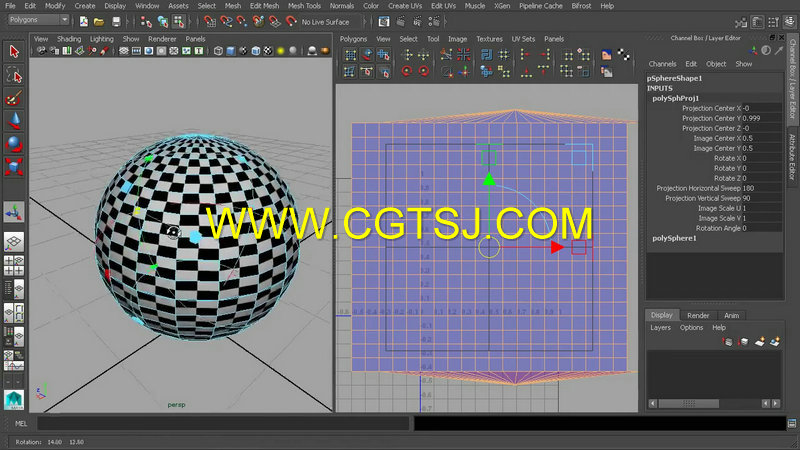Select the arrow Select tool in toolbox

[14, 52]
